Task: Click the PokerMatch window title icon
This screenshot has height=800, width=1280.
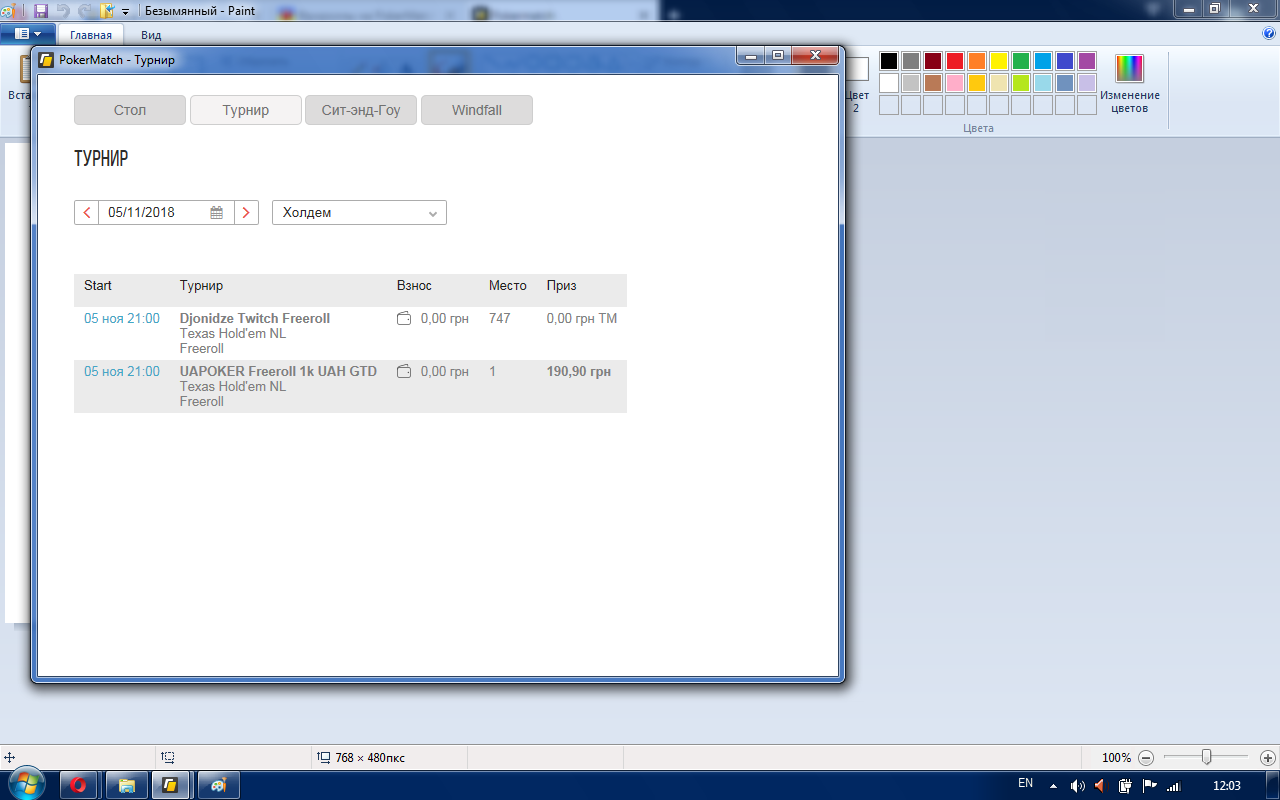Action: [x=46, y=60]
